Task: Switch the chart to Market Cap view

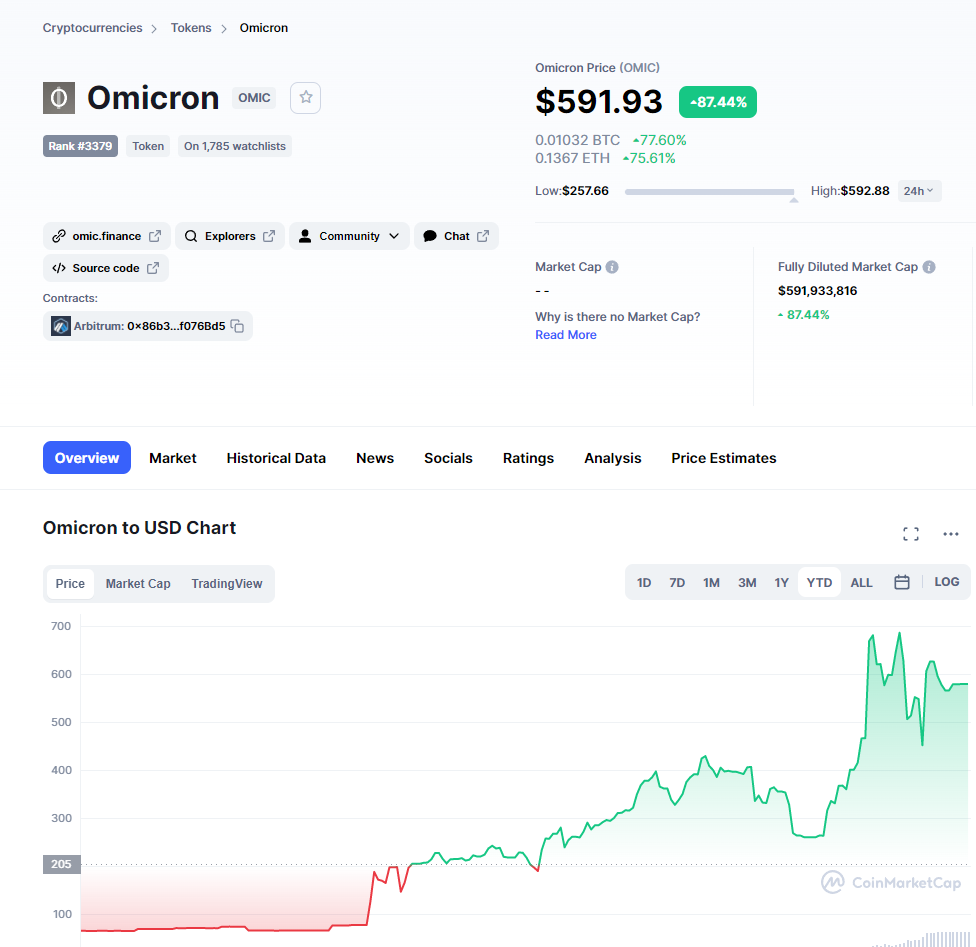Action: tap(137, 583)
